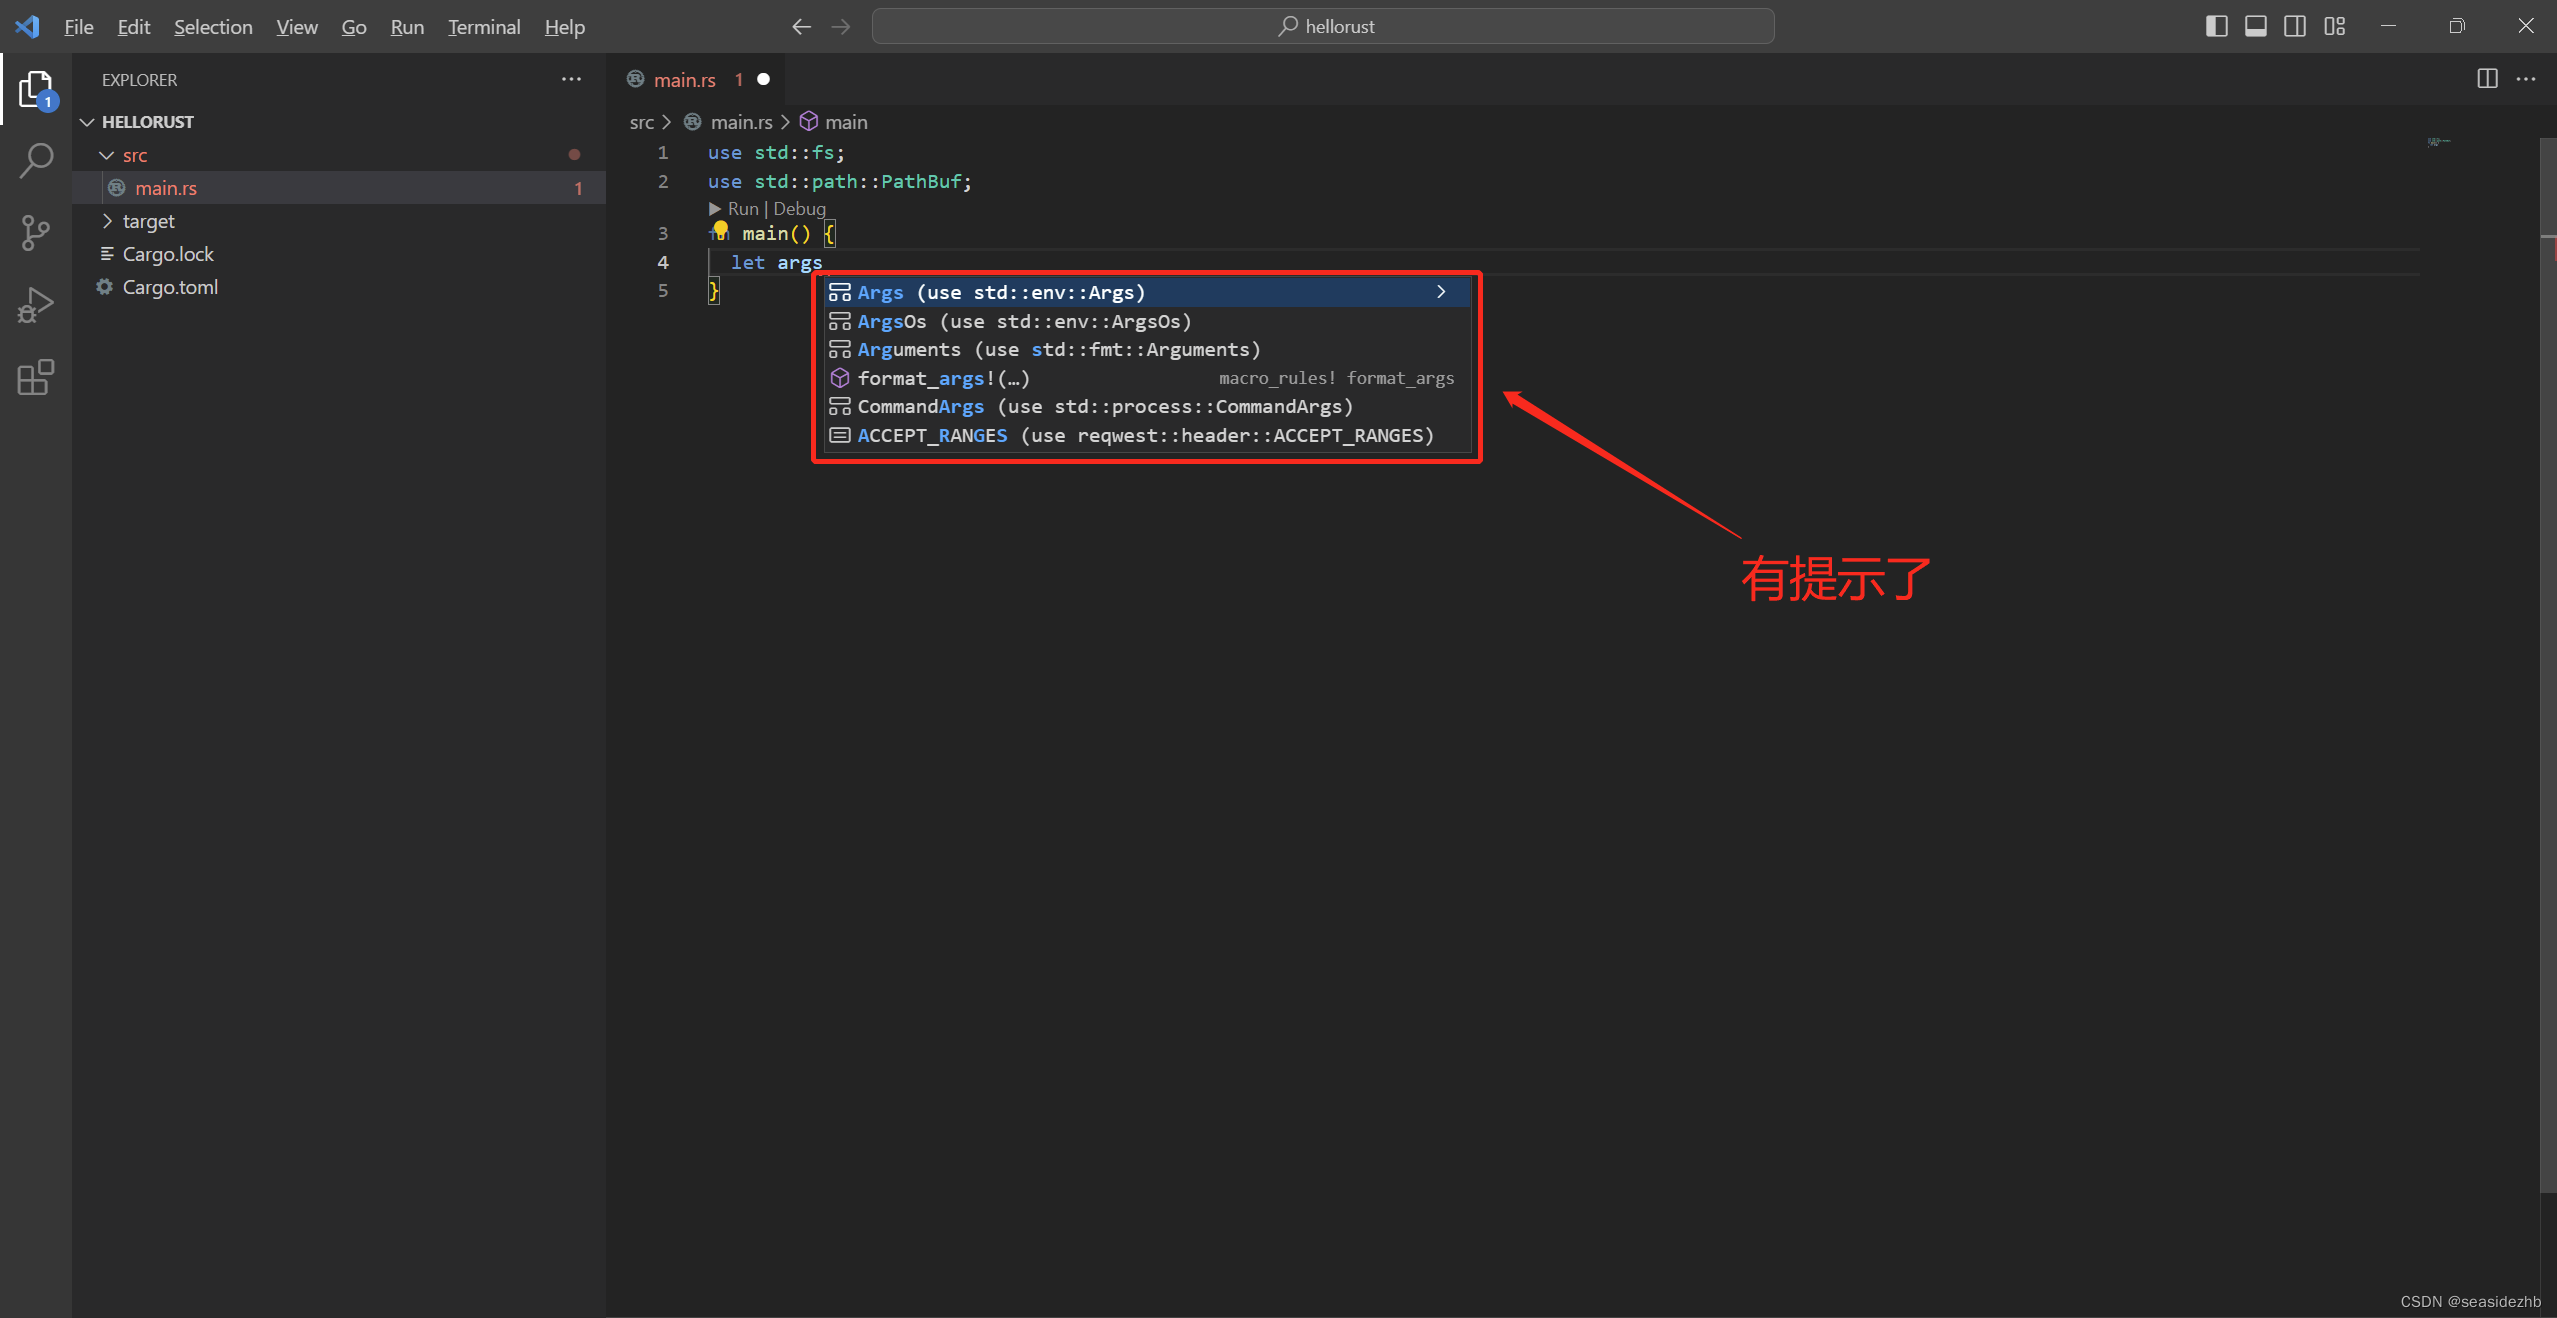
Task: Choose ArgsOs completion suggestion
Action: [x=1147, y=321]
